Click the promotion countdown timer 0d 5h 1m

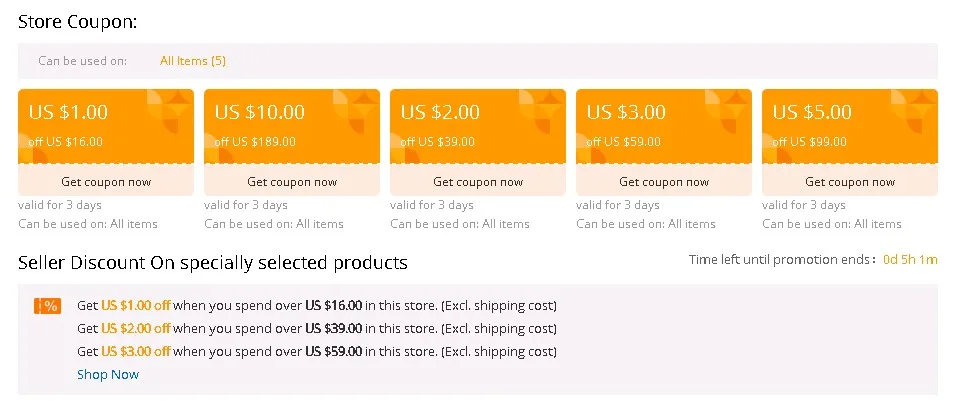click(910, 260)
